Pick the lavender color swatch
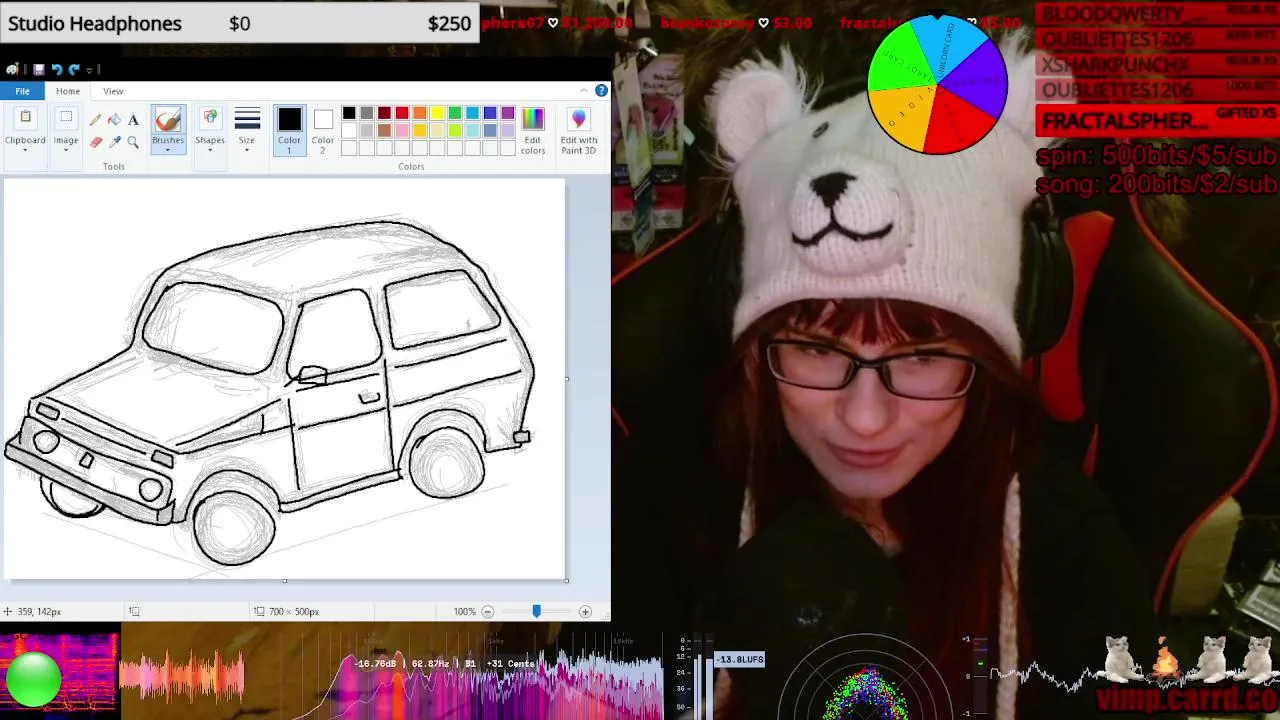The image size is (1280, 720). pos(508,130)
